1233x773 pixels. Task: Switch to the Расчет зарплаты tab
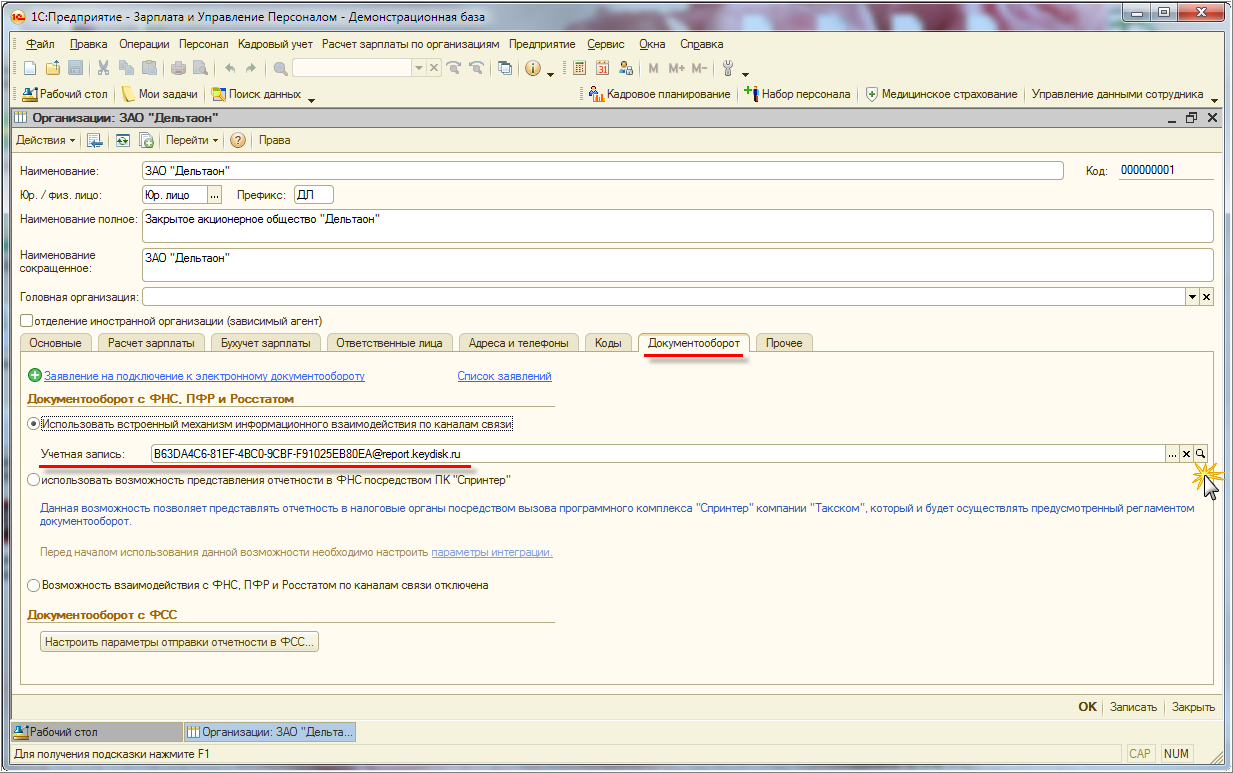pos(152,343)
